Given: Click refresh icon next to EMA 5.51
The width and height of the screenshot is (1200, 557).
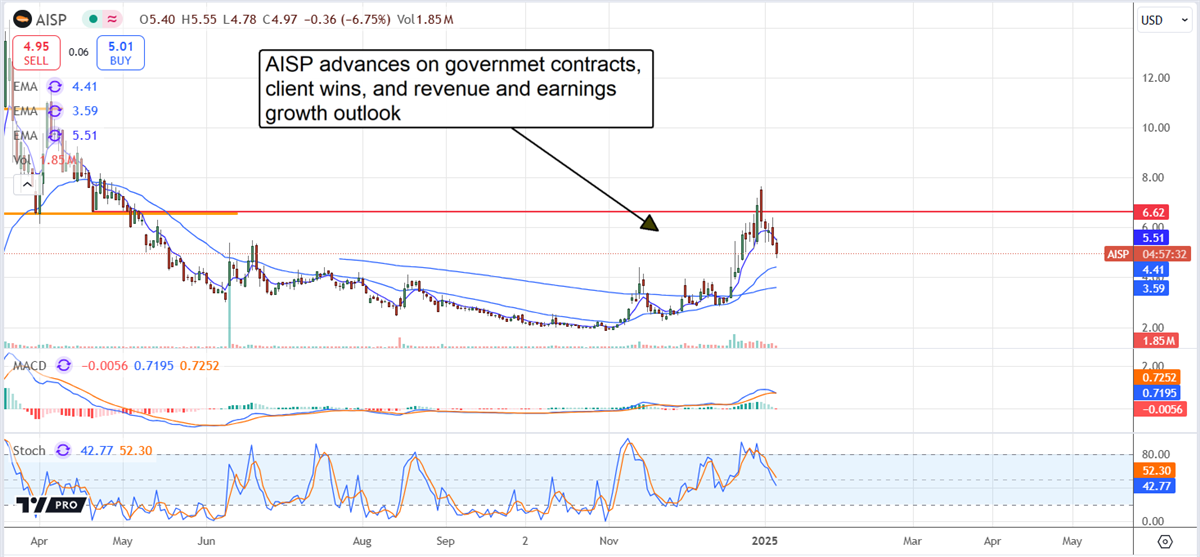Looking at the screenshot, I should [54, 135].
